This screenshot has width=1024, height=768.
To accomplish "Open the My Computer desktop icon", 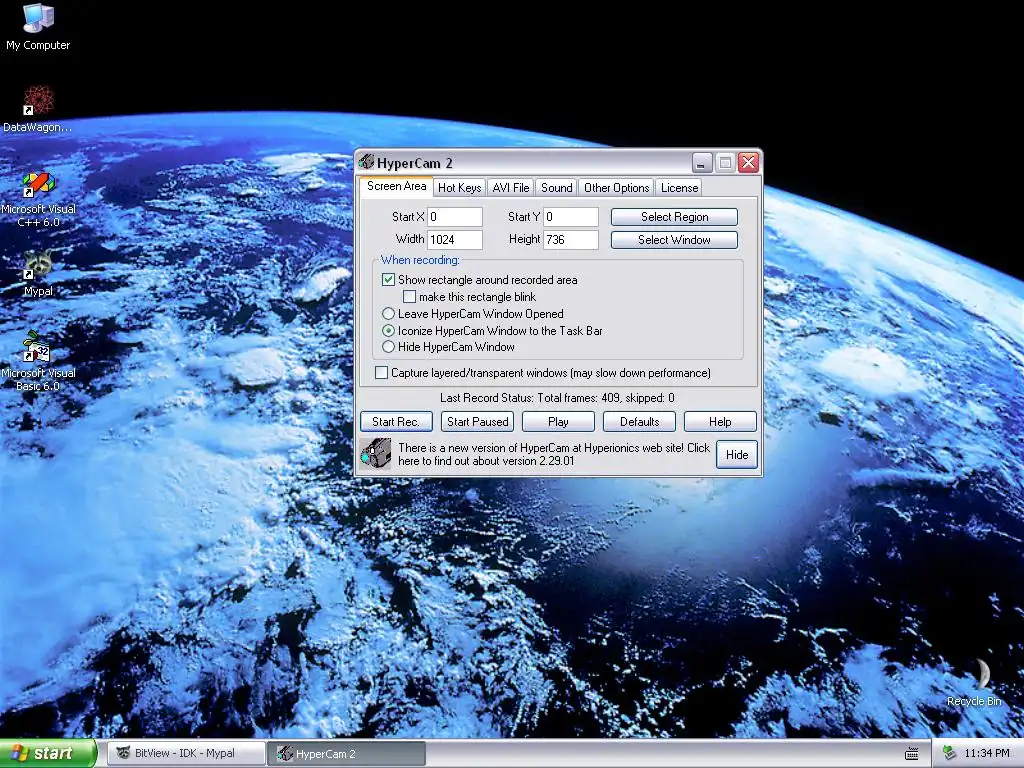I will 38,26.
